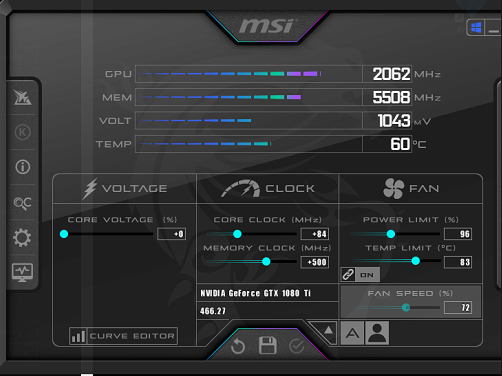Expand the upward triangle arrow near the fan panel
Image resolution: width=502 pixels, height=376 pixels.
328,330
